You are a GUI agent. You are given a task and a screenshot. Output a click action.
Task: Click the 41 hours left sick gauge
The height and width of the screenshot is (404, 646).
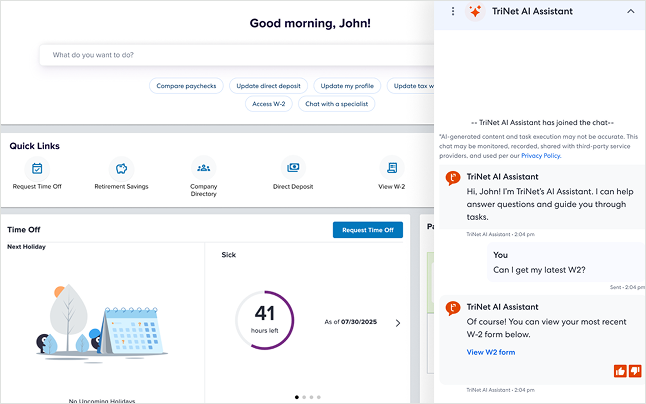tap(264, 320)
